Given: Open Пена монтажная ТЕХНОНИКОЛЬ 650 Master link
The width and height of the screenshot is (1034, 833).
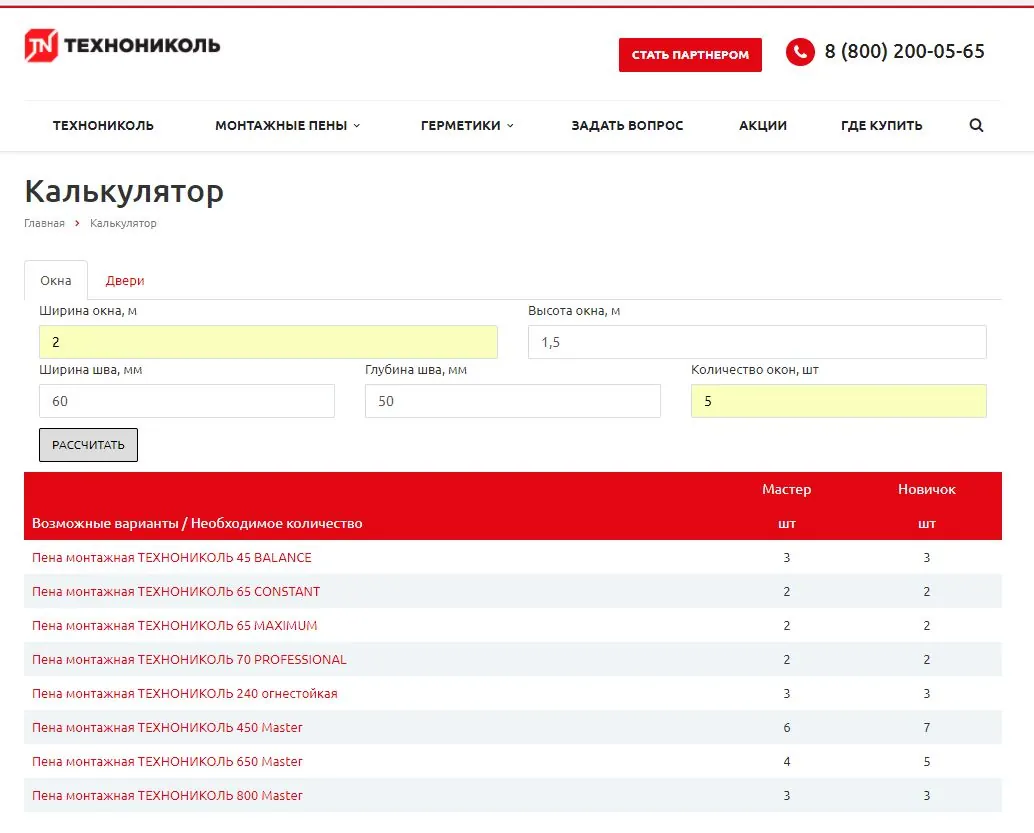Looking at the screenshot, I should pos(167,762).
